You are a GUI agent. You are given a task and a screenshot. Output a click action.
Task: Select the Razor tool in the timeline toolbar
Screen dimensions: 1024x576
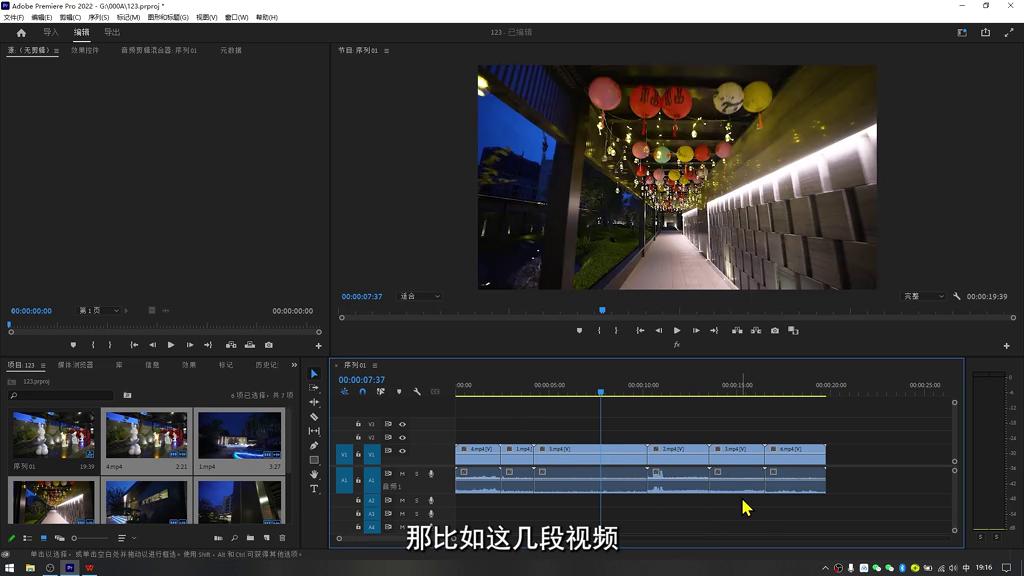tap(314, 418)
